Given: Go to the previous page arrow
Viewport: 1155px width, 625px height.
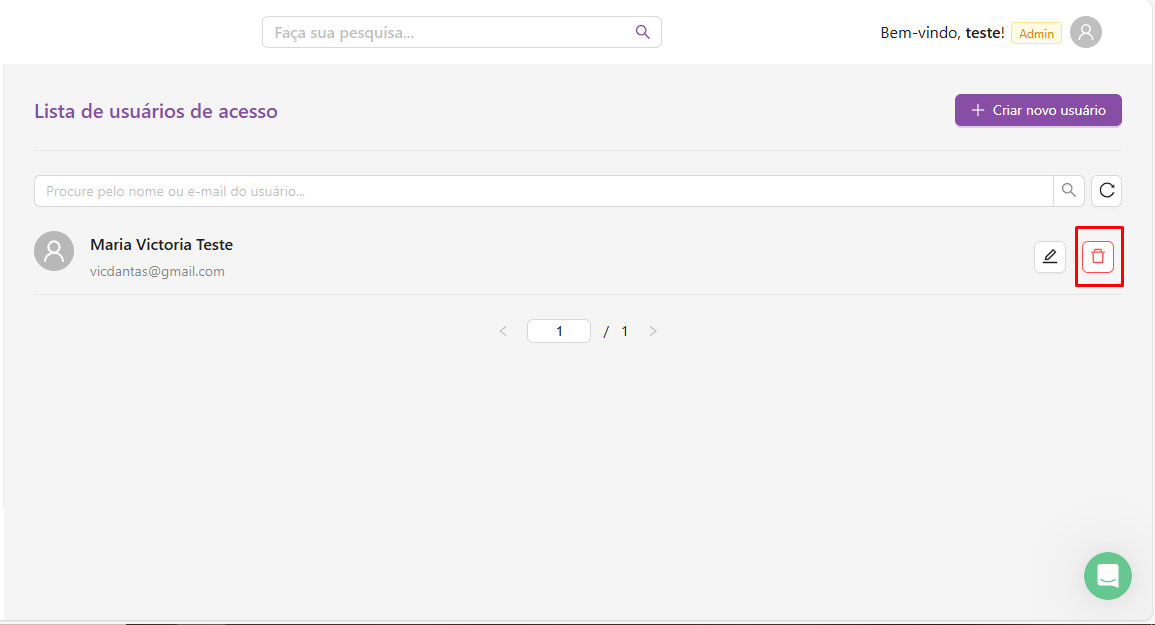Looking at the screenshot, I should [503, 331].
